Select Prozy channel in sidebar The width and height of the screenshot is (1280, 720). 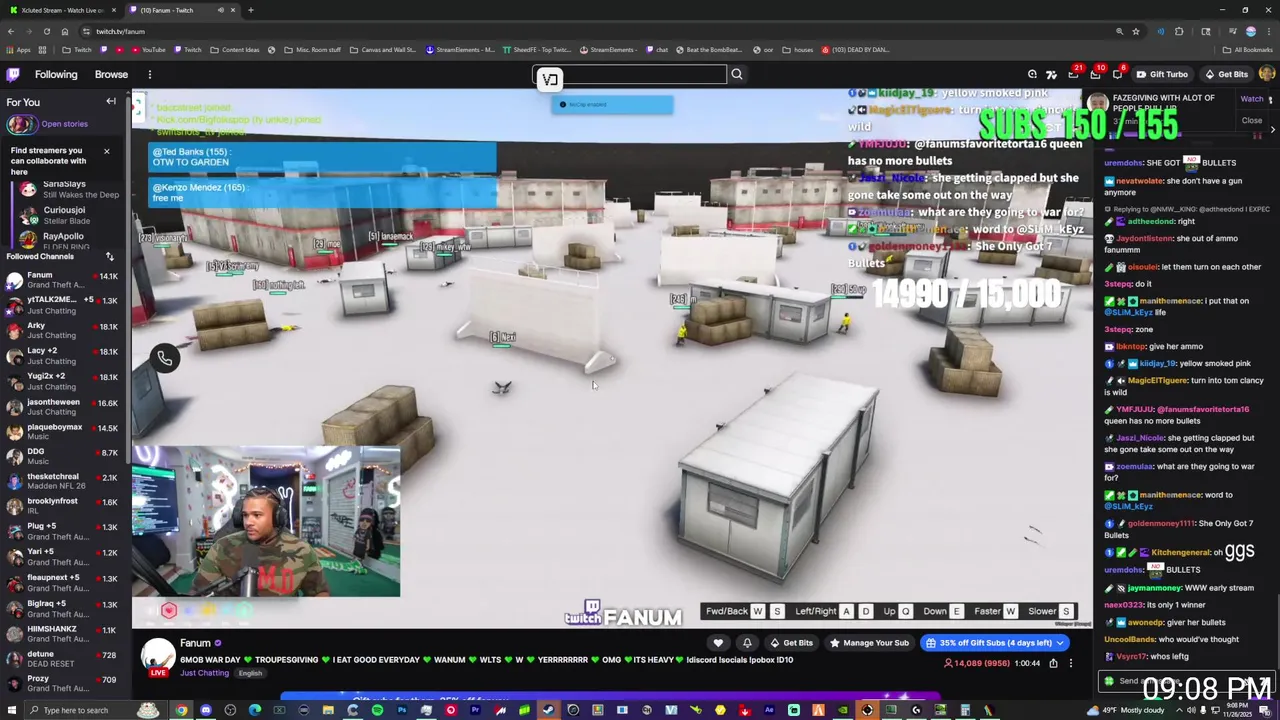point(65,684)
